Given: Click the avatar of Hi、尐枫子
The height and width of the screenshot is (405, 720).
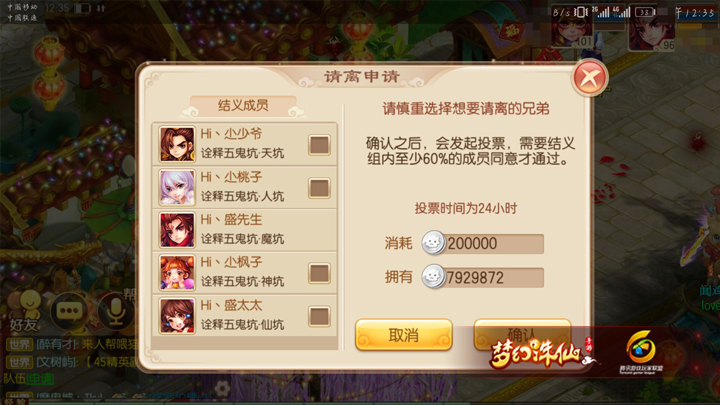Looking at the screenshot, I should [177, 273].
